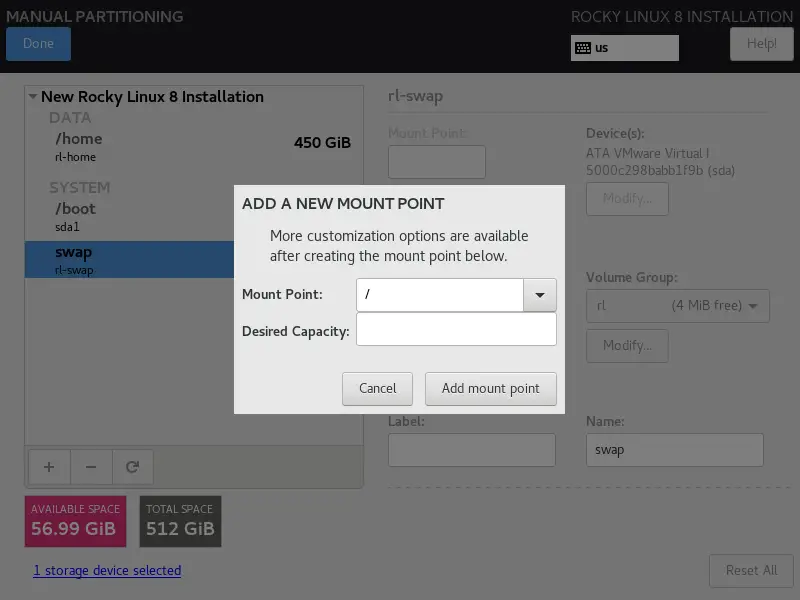
Task: Select the /home rl-home partition row
Action: point(194,147)
